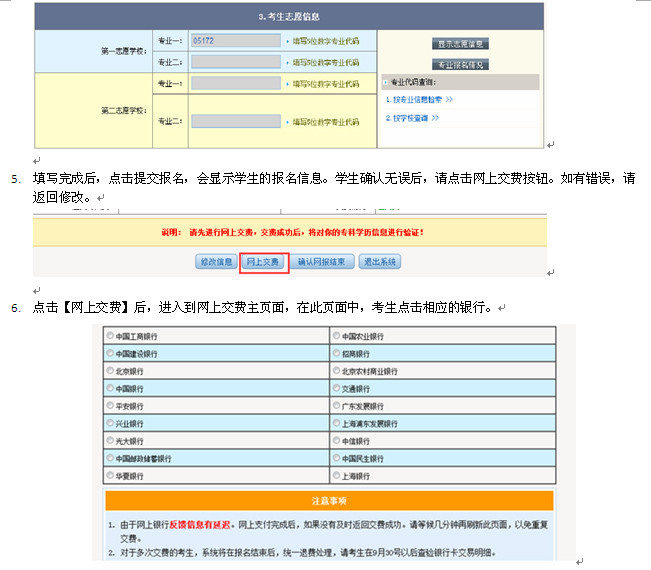The image size is (651, 570).
Task: Click first-choice 专业一 field containing 05172
Action: pos(235,41)
